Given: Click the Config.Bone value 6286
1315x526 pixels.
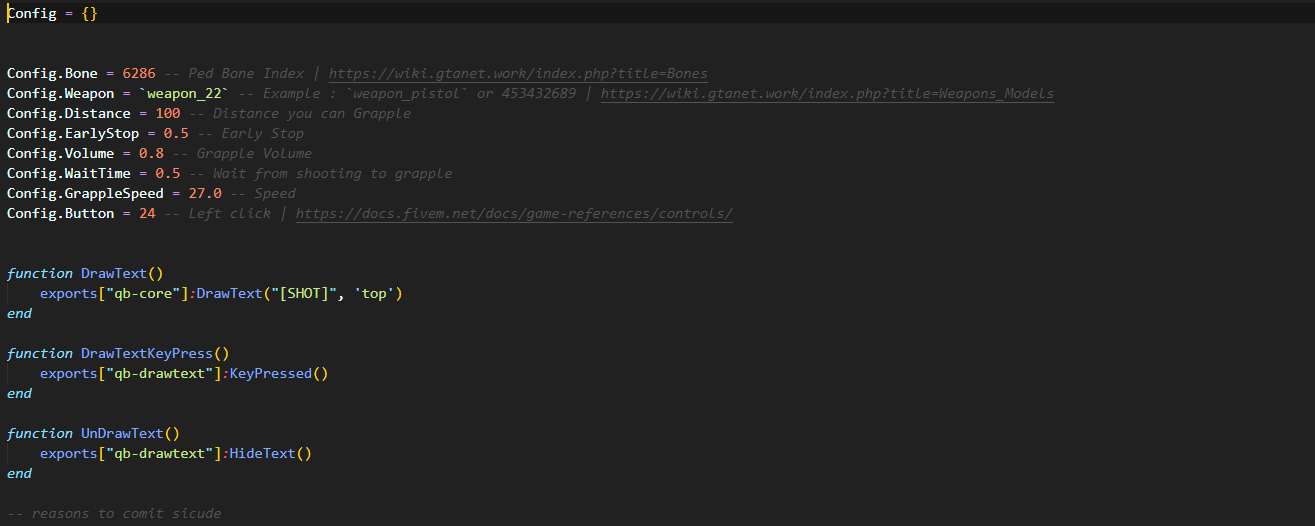Looking at the screenshot, I should [138, 74].
